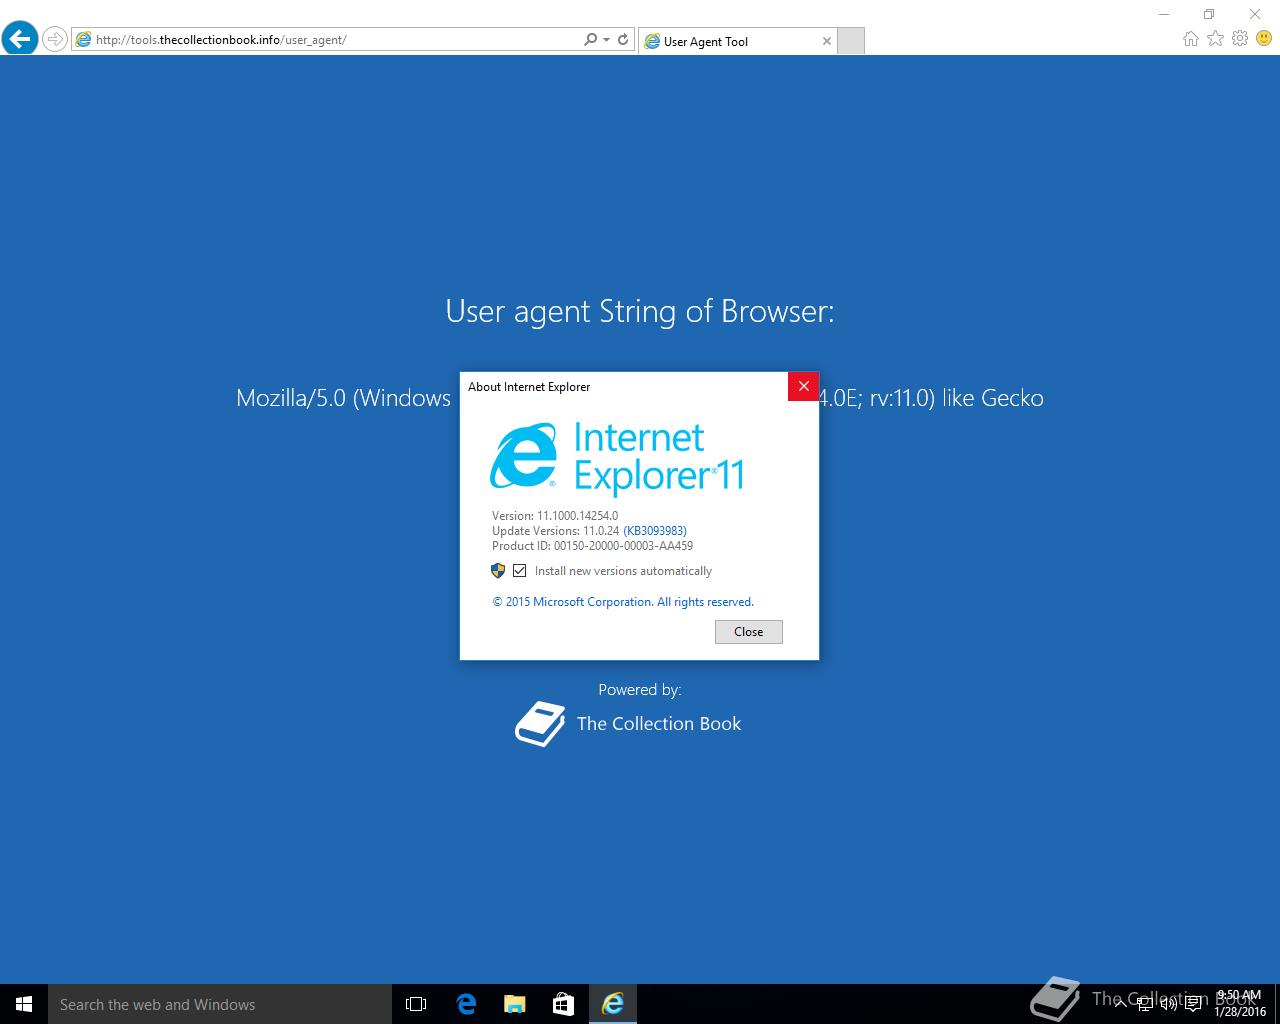Open Action Center notifications icon
Image resolution: width=1280 pixels, height=1024 pixels.
(1193, 1003)
